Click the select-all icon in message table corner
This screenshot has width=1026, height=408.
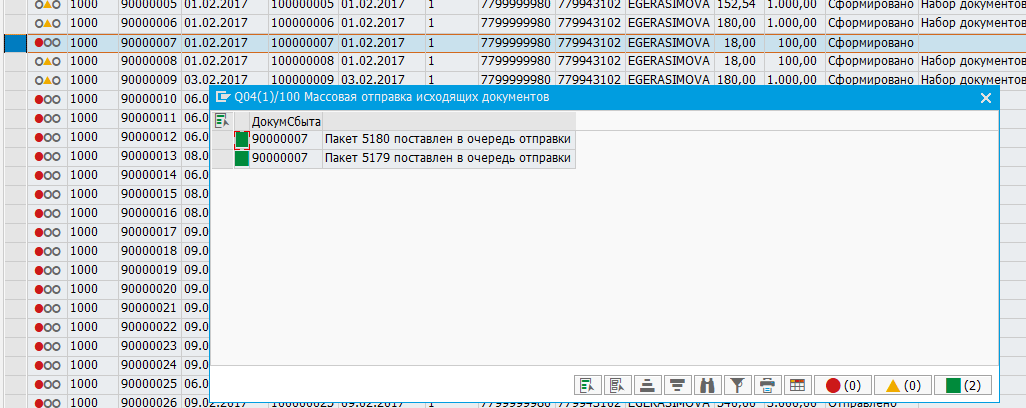point(221,120)
